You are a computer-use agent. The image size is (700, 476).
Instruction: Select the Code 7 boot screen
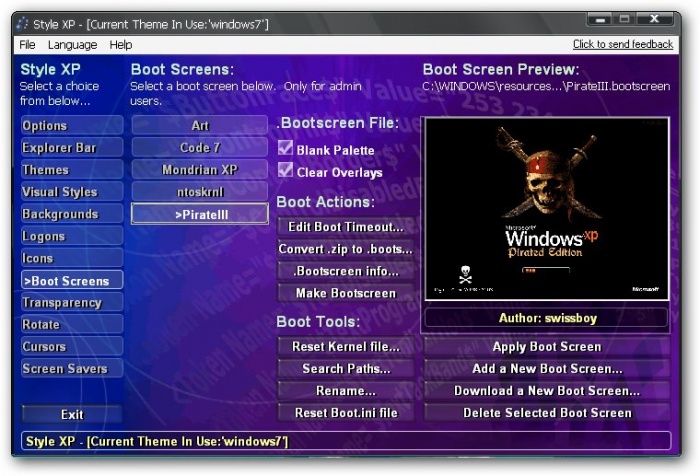[200, 147]
